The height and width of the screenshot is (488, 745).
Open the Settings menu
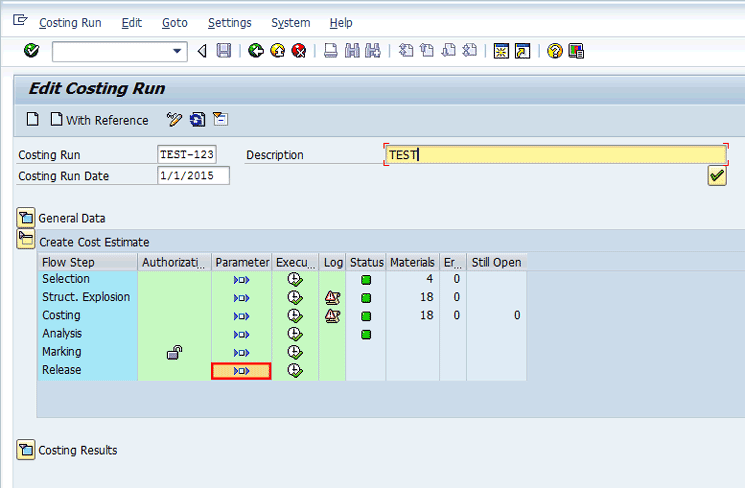(x=229, y=23)
